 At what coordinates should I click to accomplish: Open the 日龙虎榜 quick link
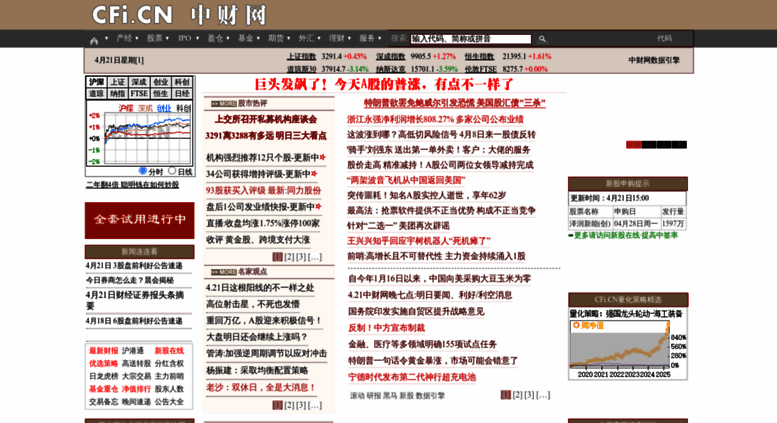coord(104,376)
